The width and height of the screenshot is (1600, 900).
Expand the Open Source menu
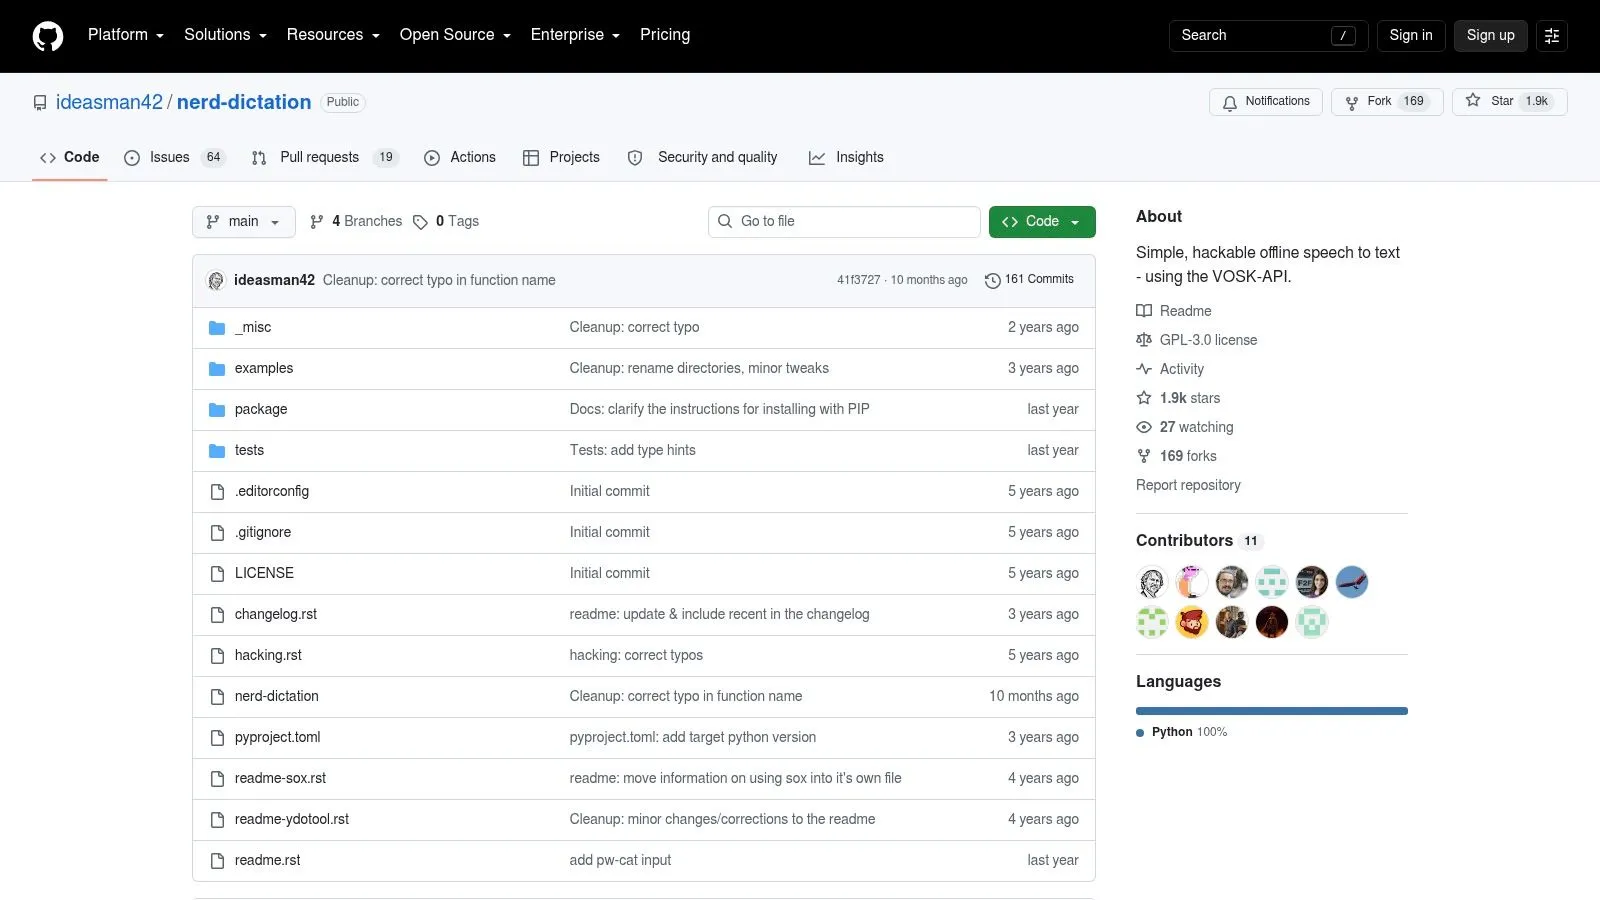(x=455, y=35)
